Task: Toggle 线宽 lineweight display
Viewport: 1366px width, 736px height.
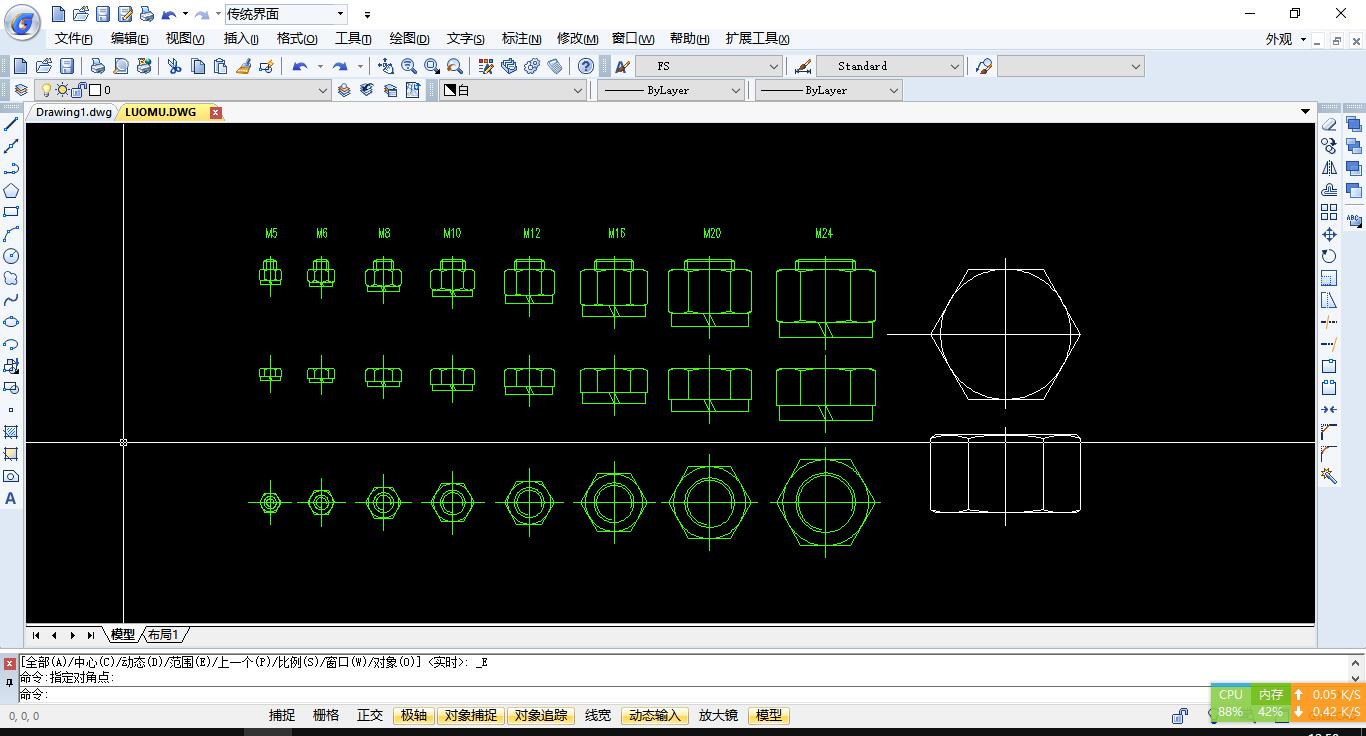Action: [x=598, y=715]
